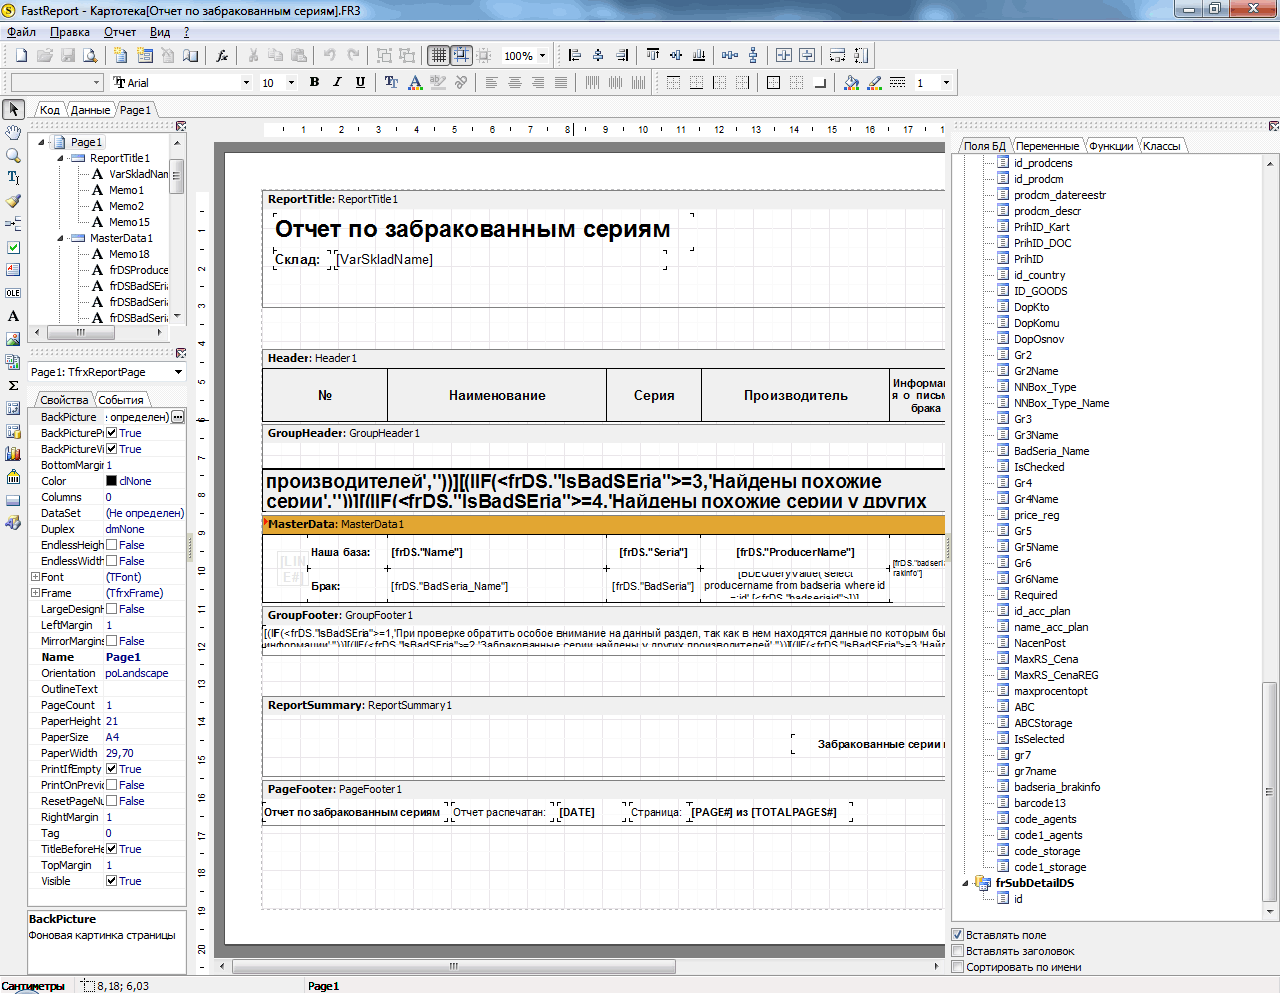This screenshot has height=994, width=1280.
Task: Toggle Align to Grid button
Action: (x=461, y=55)
